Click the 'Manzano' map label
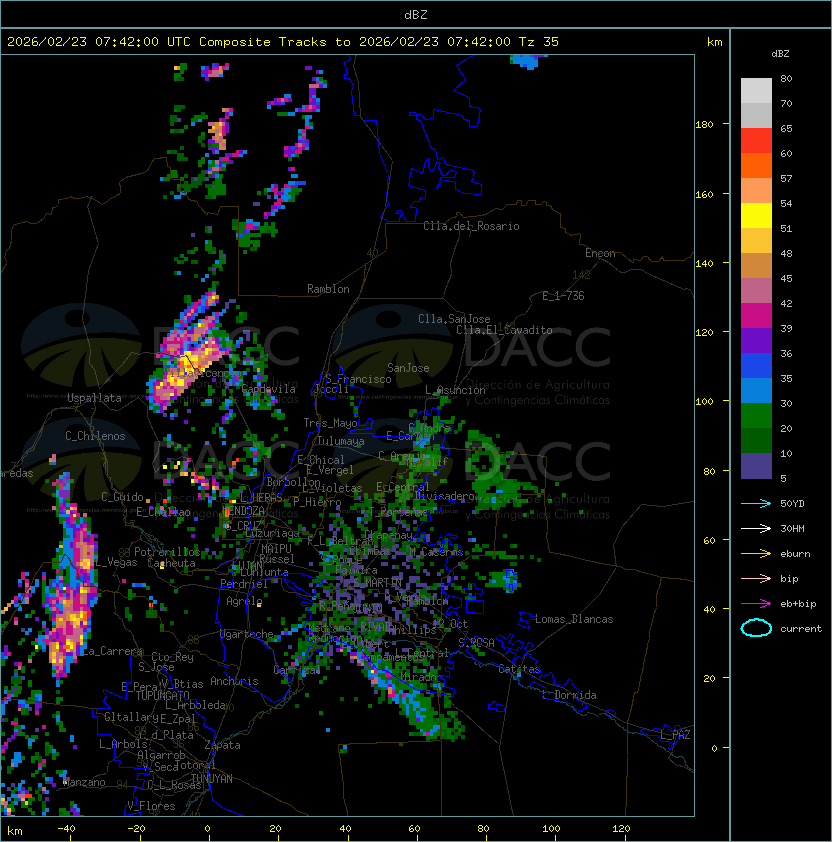 point(84,782)
